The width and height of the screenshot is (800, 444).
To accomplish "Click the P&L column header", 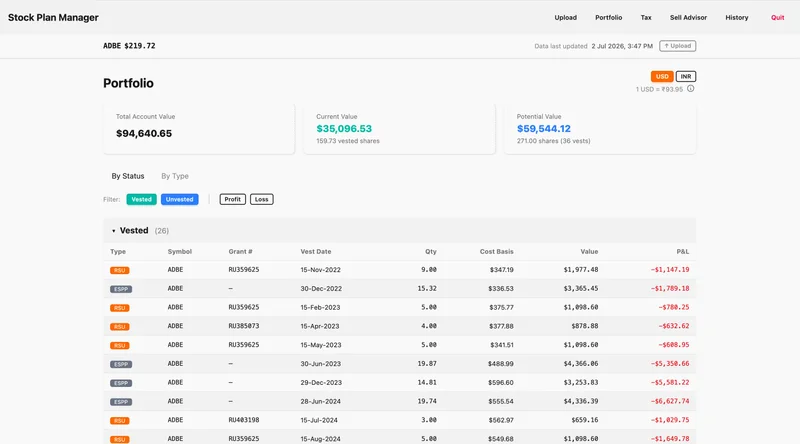I will [x=683, y=252].
